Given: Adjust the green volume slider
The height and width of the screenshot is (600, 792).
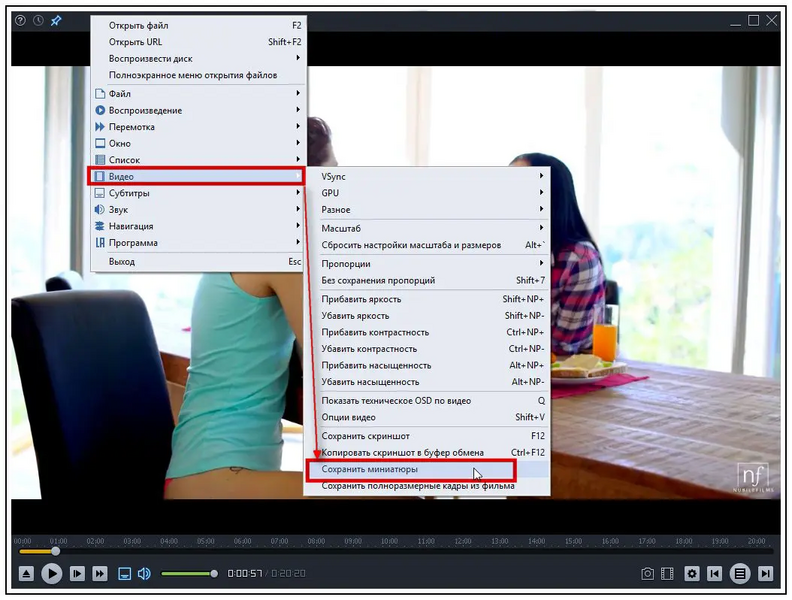Looking at the screenshot, I should [x=188, y=573].
